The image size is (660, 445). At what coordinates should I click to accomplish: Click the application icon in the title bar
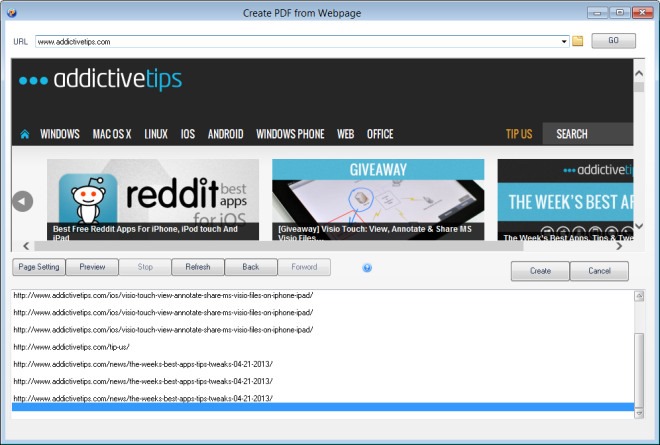(12, 13)
